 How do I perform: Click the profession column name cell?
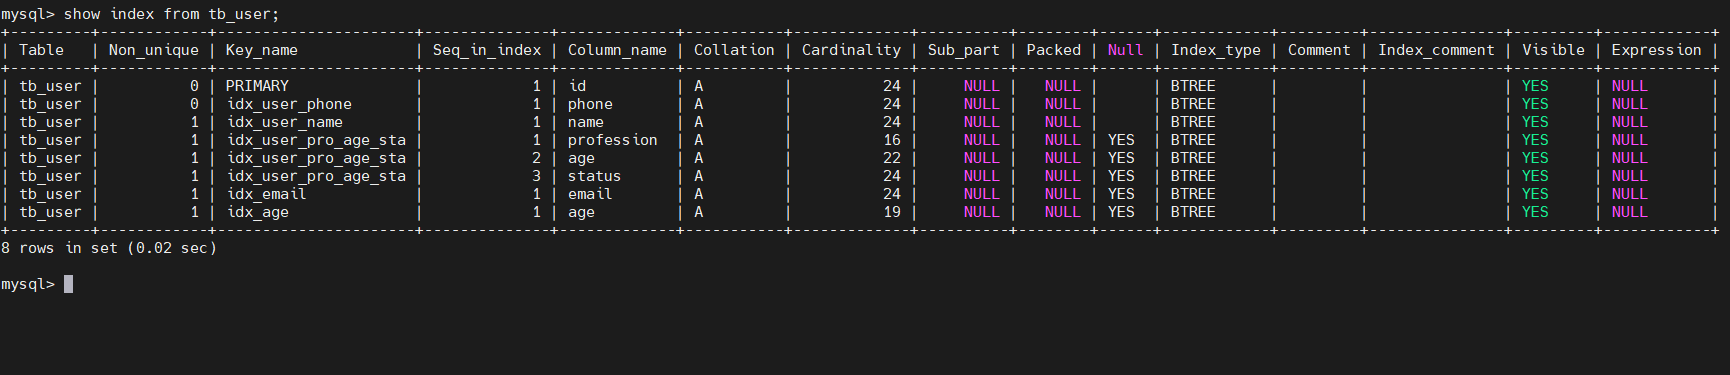click(613, 140)
